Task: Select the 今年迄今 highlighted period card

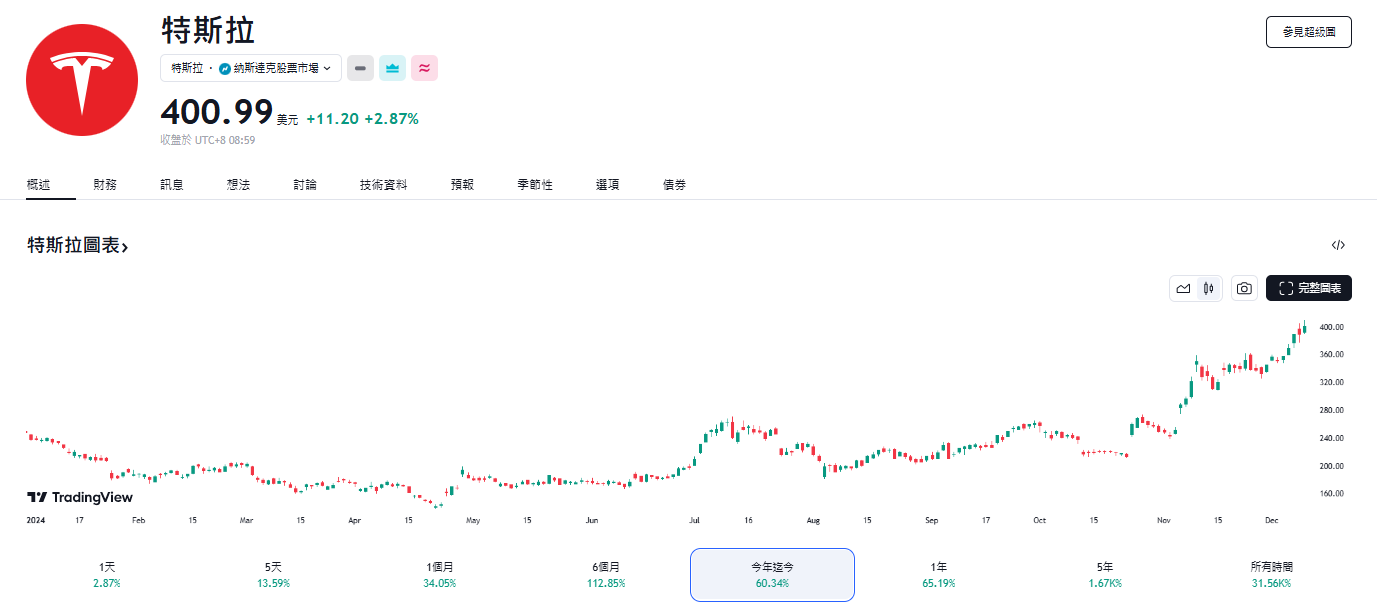Action: pyautogui.click(x=771, y=574)
